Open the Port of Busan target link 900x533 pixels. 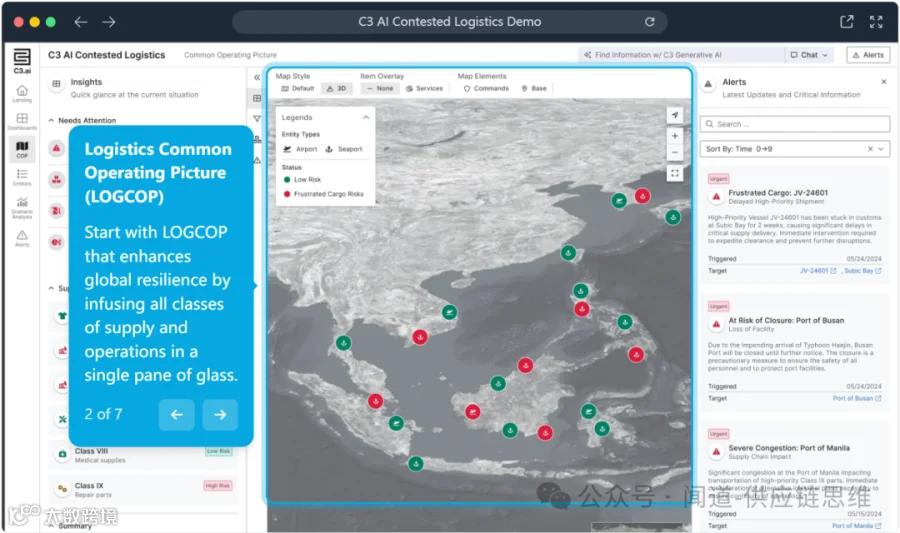tap(857, 398)
